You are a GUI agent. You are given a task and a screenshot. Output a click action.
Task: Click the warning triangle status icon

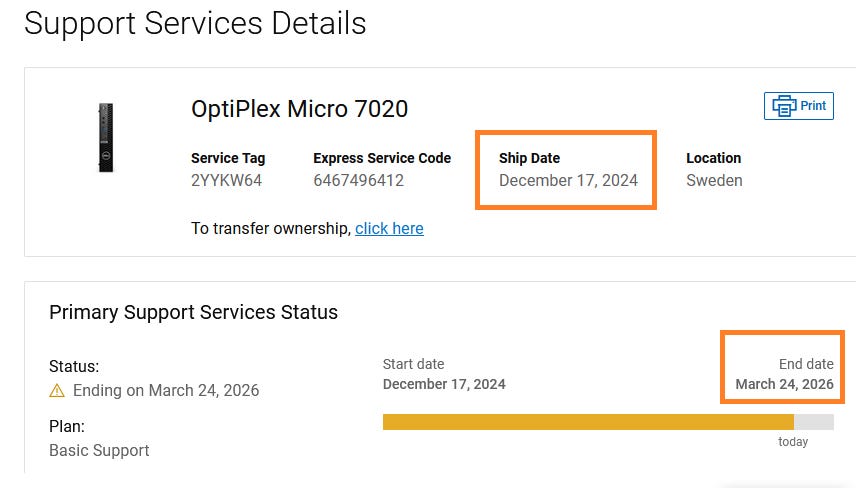click(x=57, y=391)
